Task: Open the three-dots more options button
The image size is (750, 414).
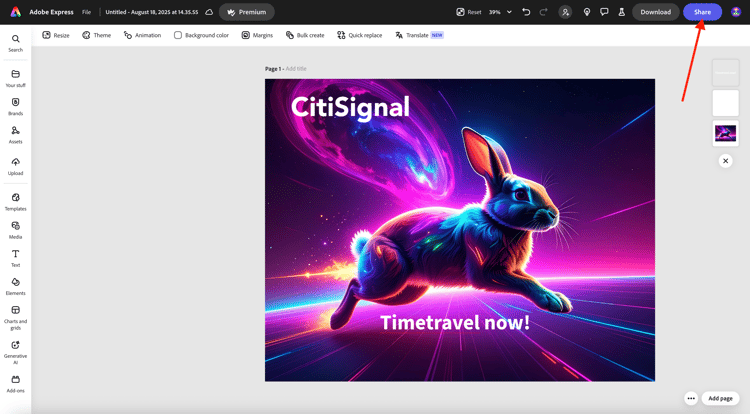Action: point(691,398)
